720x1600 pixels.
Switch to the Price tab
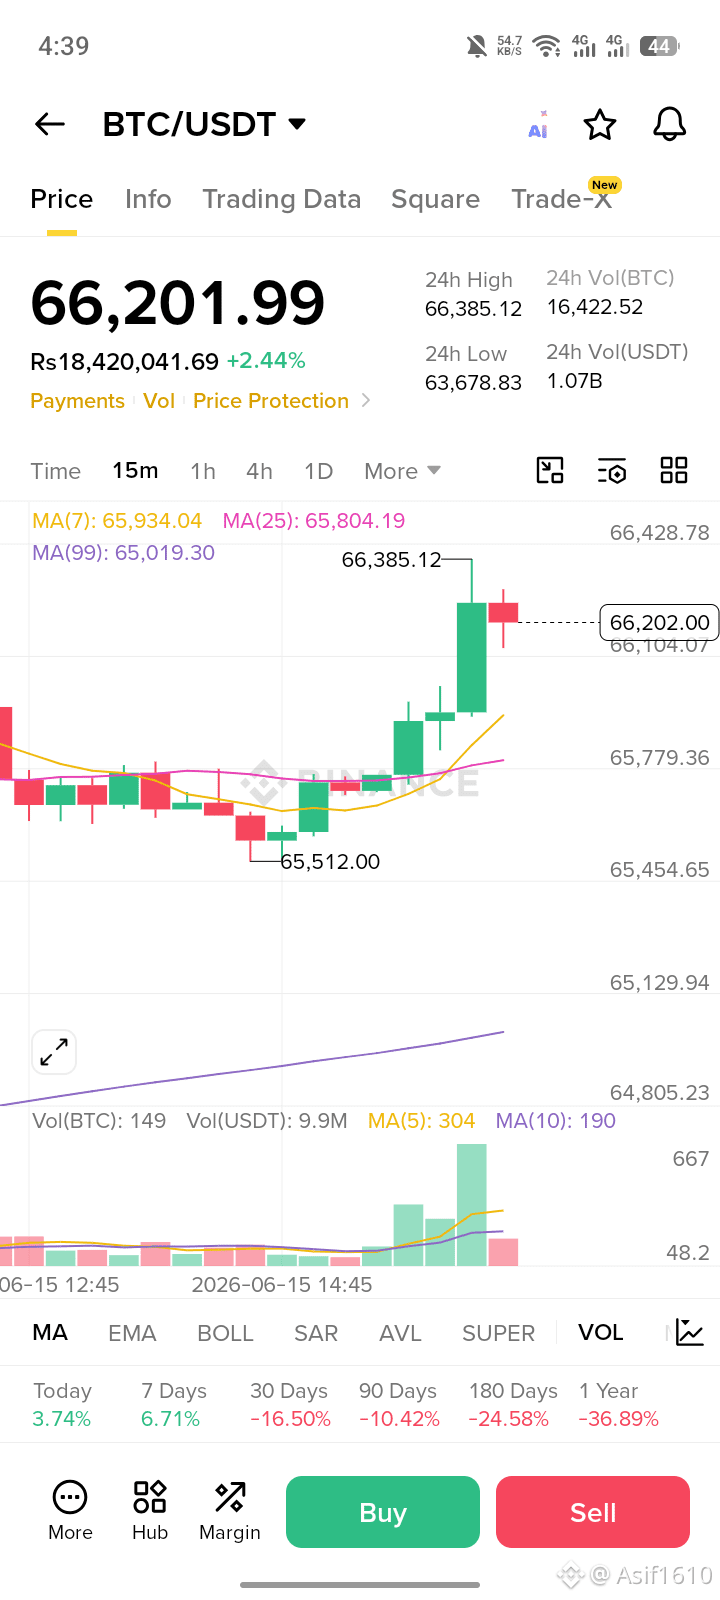[62, 199]
